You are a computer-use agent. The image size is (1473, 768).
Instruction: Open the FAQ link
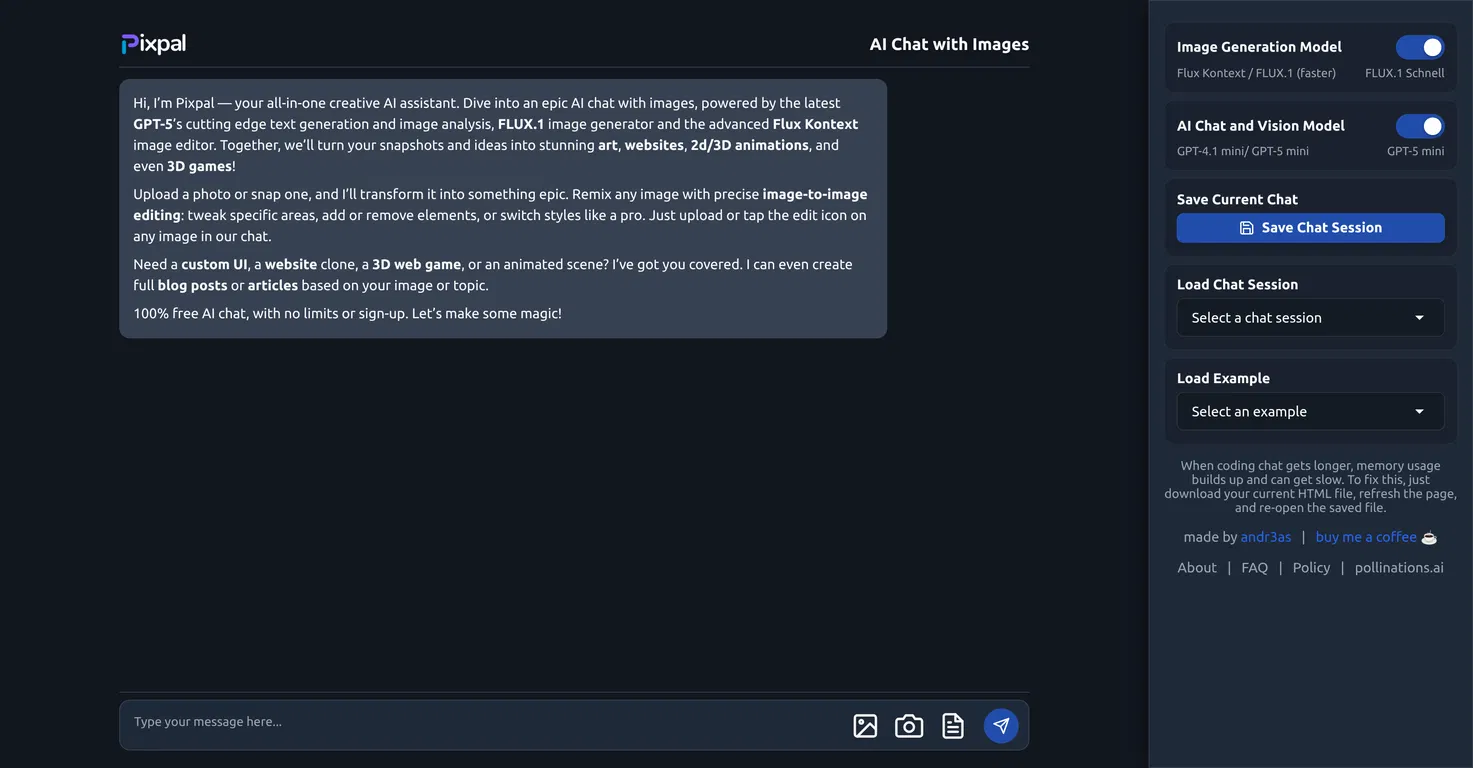[x=1254, y=568]
